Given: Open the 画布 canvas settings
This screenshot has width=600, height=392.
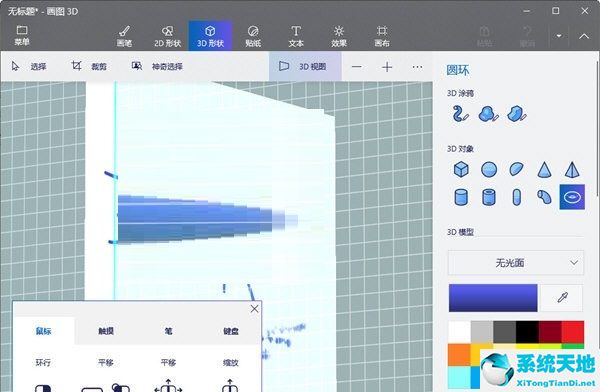Looking at the screenshot, I should pyautogui.click(x=382, y=36).
